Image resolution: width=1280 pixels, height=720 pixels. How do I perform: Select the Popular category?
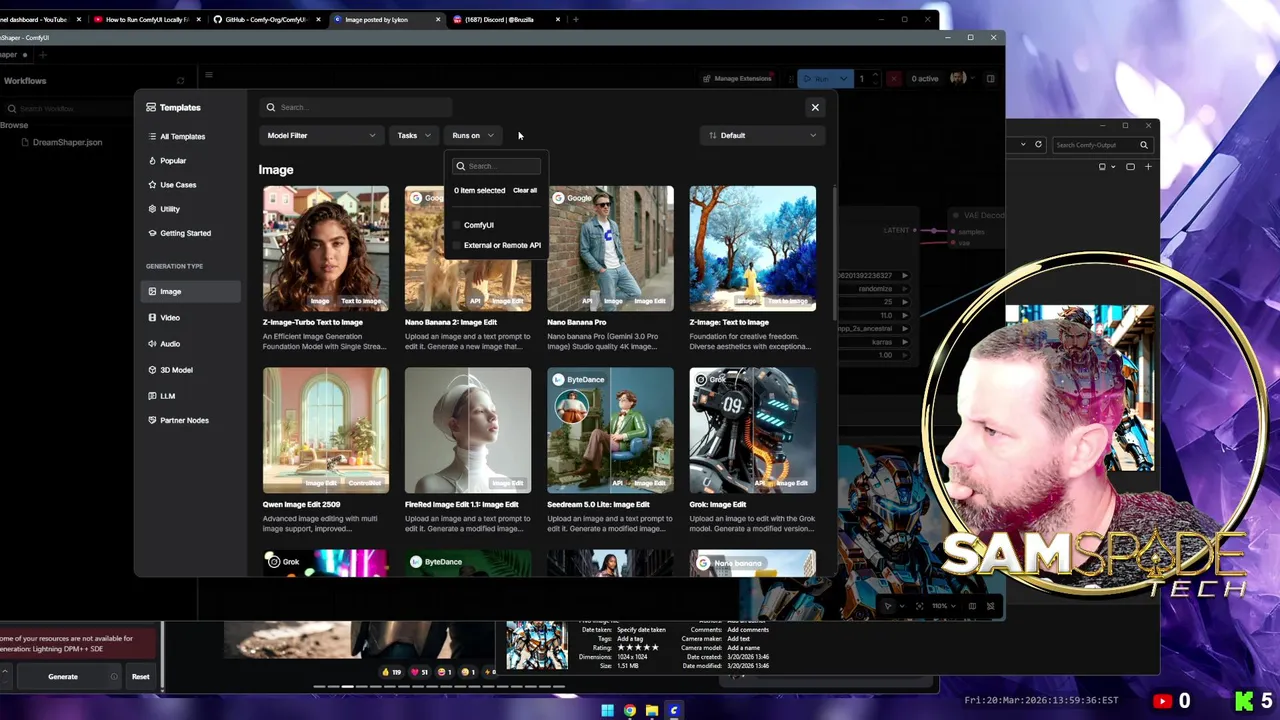[x=191, y=160]
